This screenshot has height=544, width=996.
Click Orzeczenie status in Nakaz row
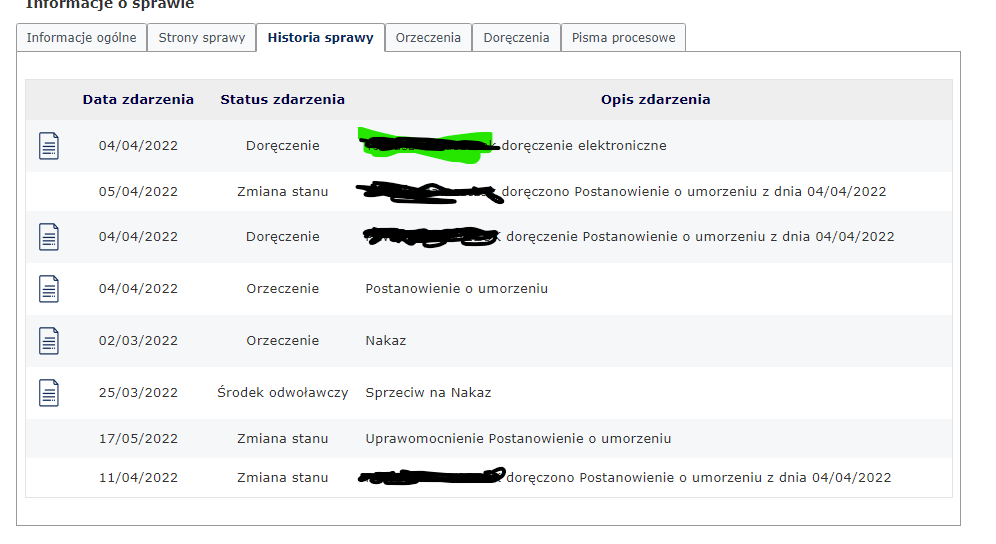click(283, 341)
